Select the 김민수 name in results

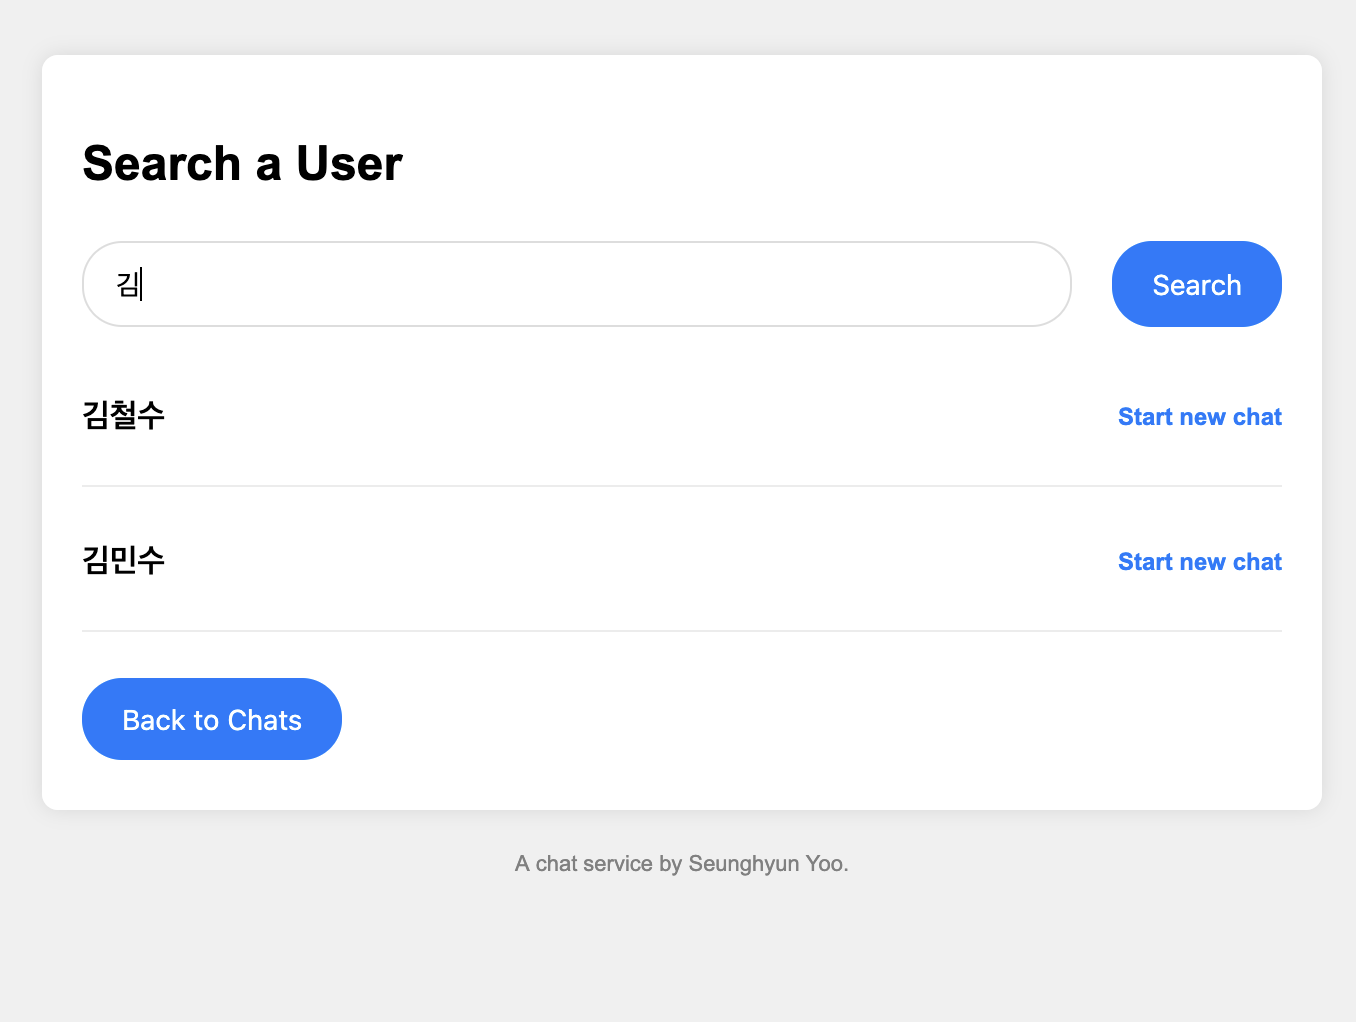[123, 560]
